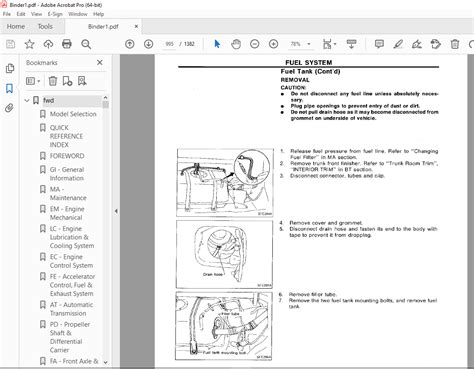
Task: Find the current bookmark icon
Action: tap(82, 81)
